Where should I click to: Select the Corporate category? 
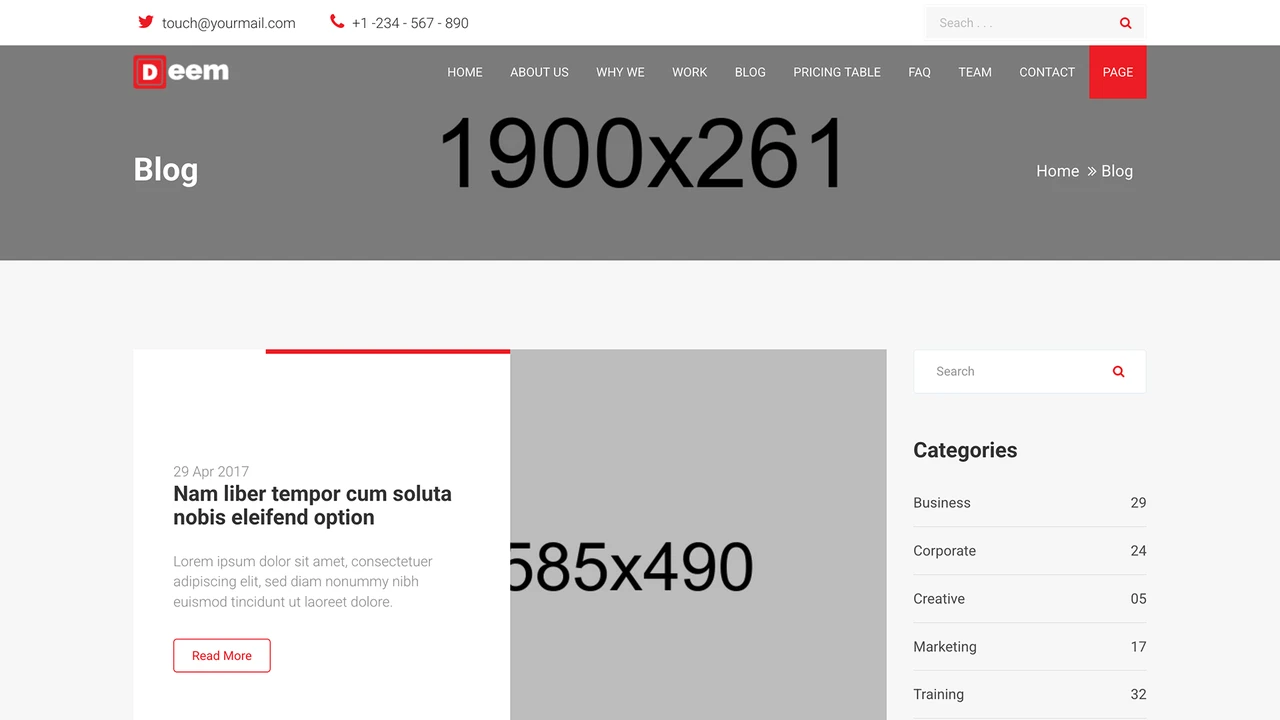pyautogui.click(x=944, y=551)
